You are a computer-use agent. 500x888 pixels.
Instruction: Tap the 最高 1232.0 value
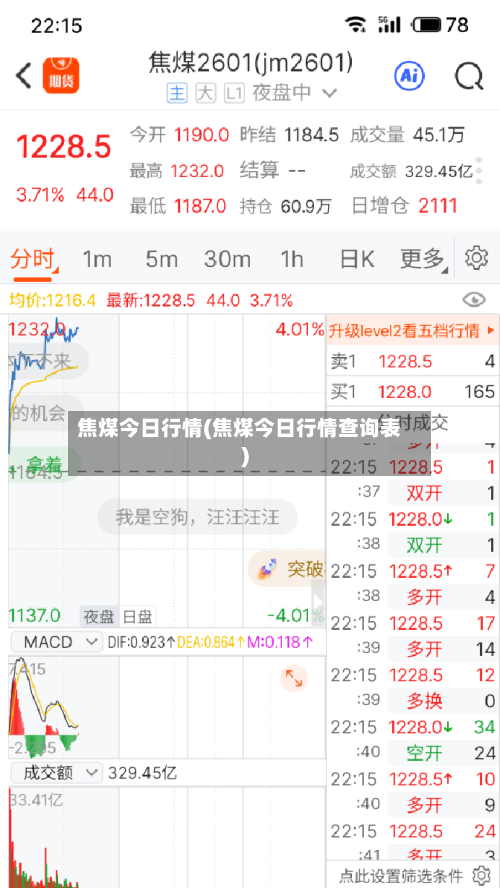(x=198, y=170)
